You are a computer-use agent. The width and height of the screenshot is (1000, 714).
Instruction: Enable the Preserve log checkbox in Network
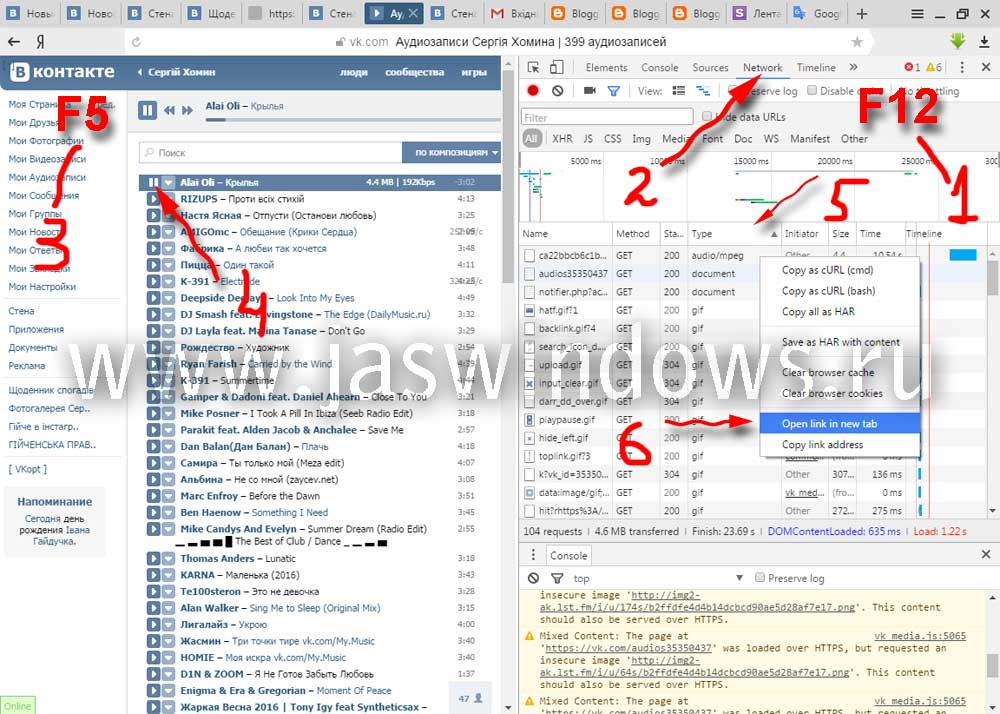click(733, 91)
